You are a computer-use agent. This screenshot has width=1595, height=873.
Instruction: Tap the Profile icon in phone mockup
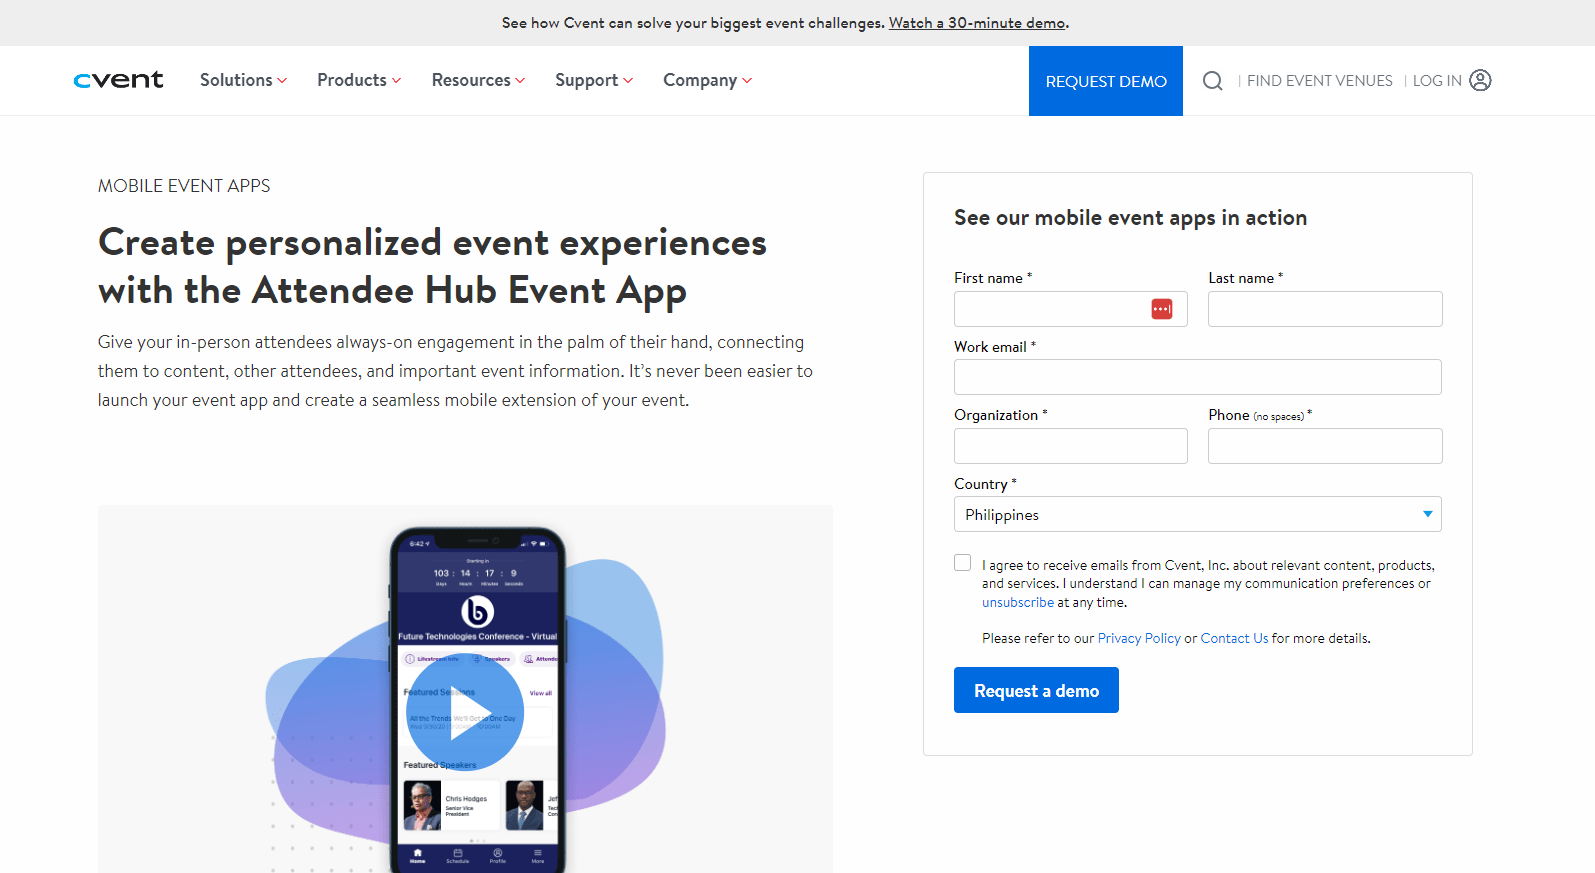point(498,855)
